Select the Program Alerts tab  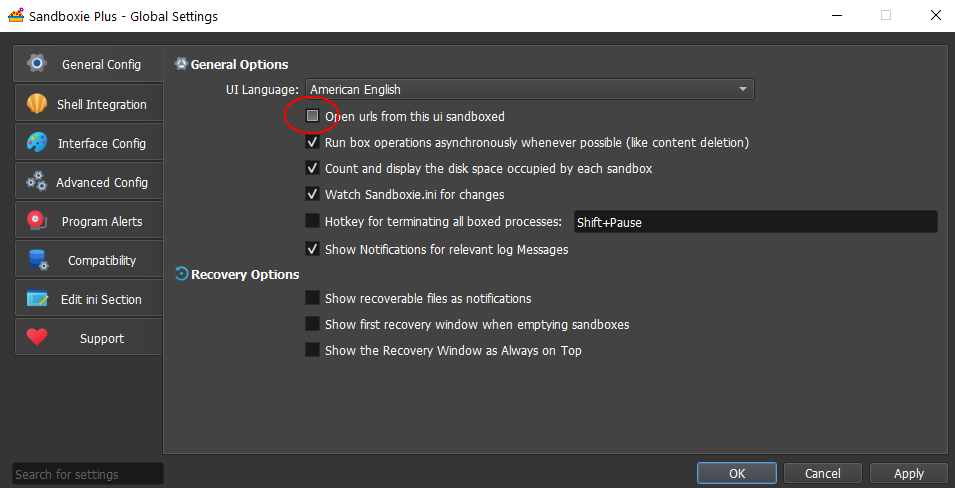[x=89, y=221]
